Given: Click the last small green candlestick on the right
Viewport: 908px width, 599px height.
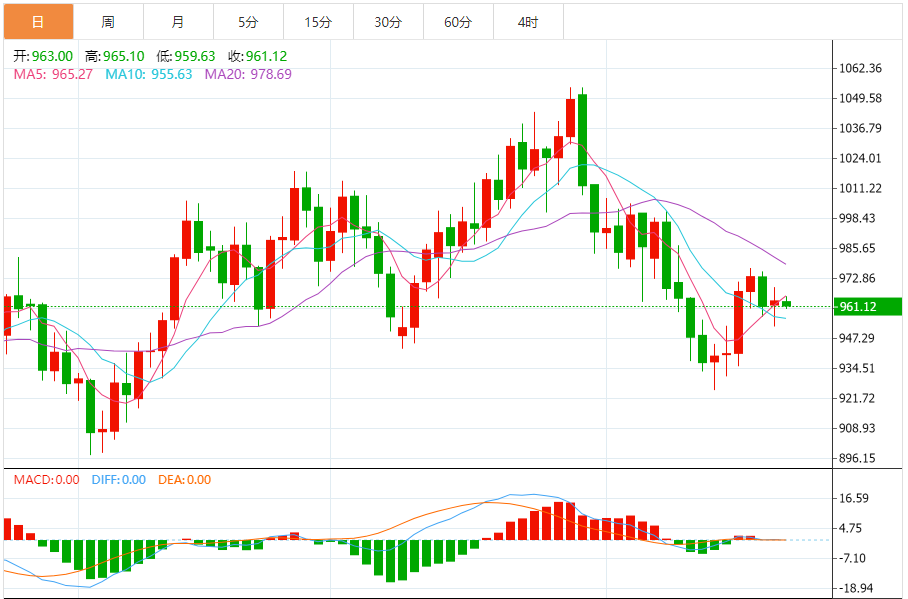Looking at the screenshot, I should click(x=786, y=303).
